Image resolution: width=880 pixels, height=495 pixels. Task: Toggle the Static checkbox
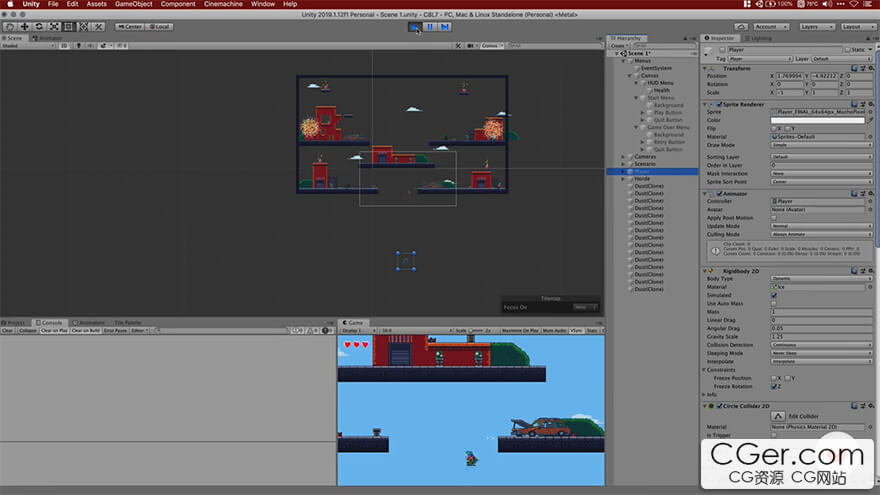847,50
